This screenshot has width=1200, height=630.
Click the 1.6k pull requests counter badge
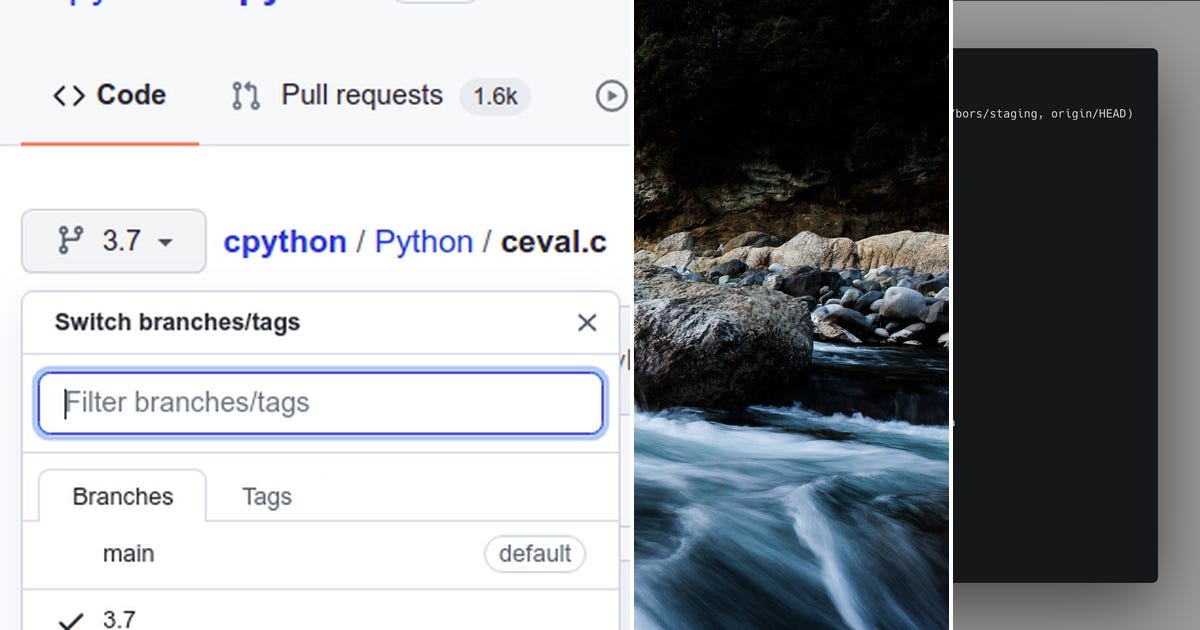494,96
